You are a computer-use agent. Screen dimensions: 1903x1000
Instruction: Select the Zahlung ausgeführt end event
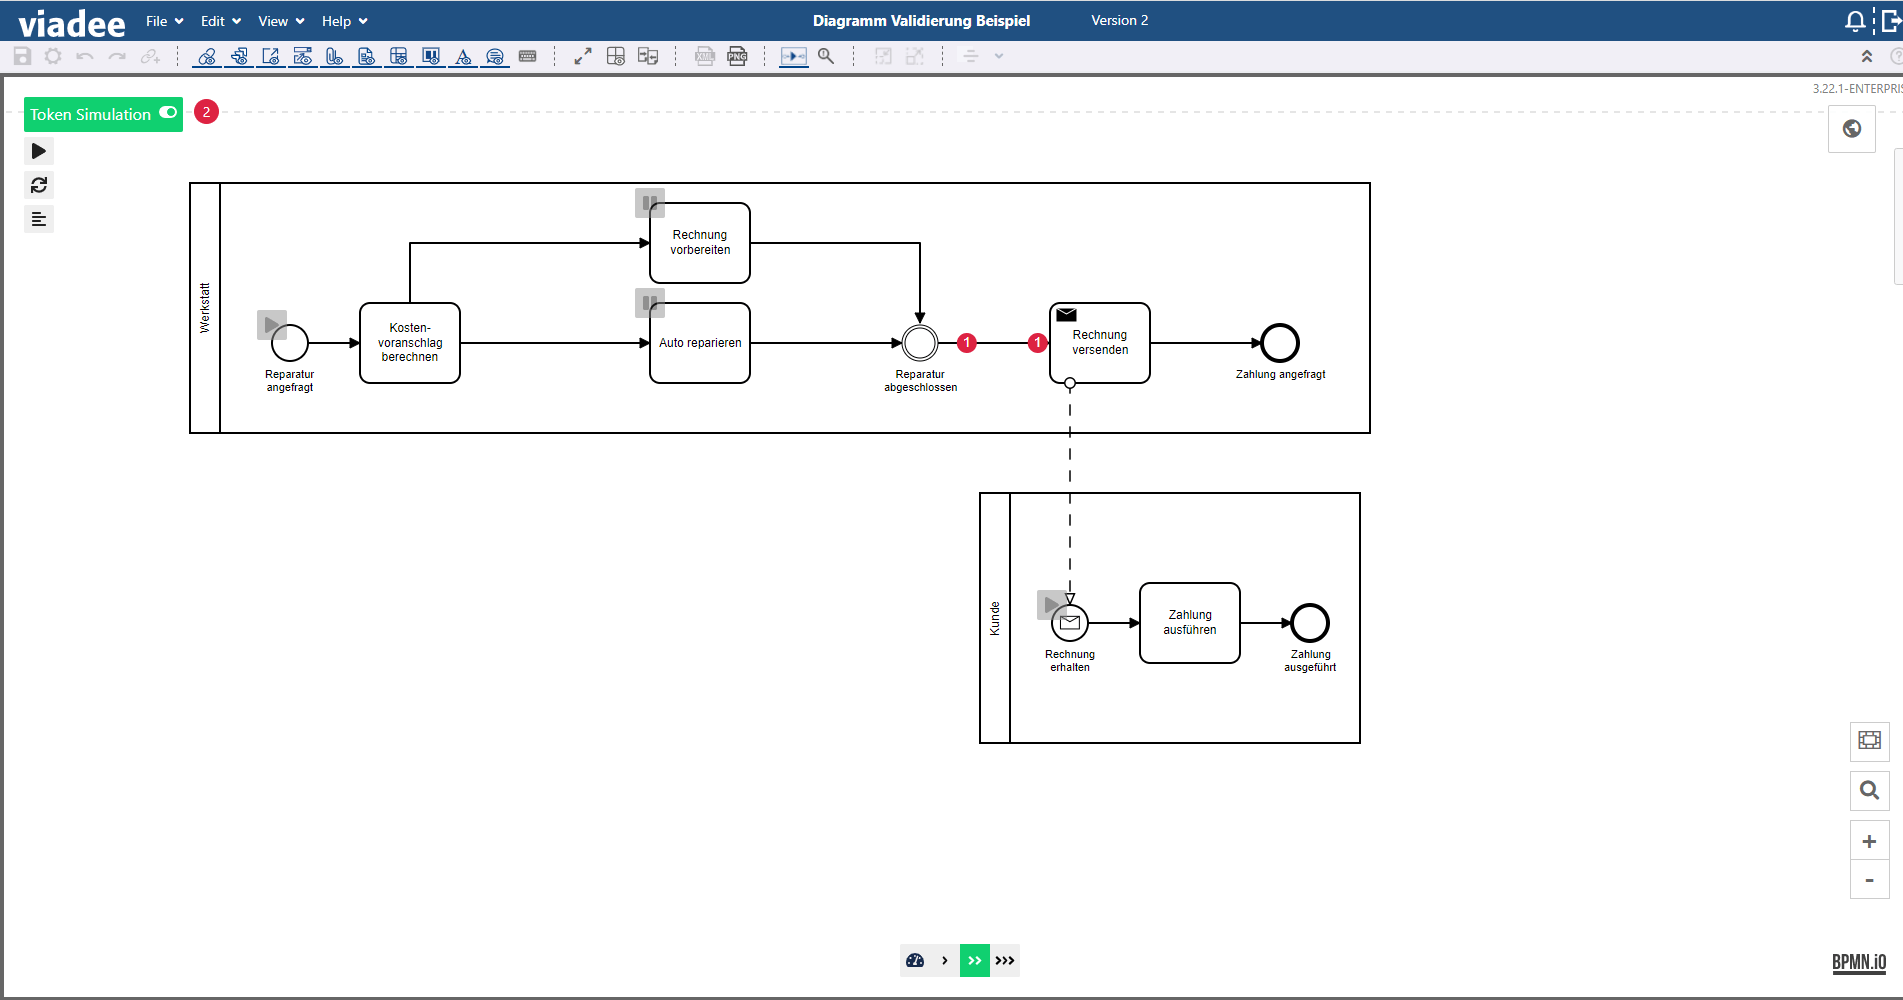1310,623
